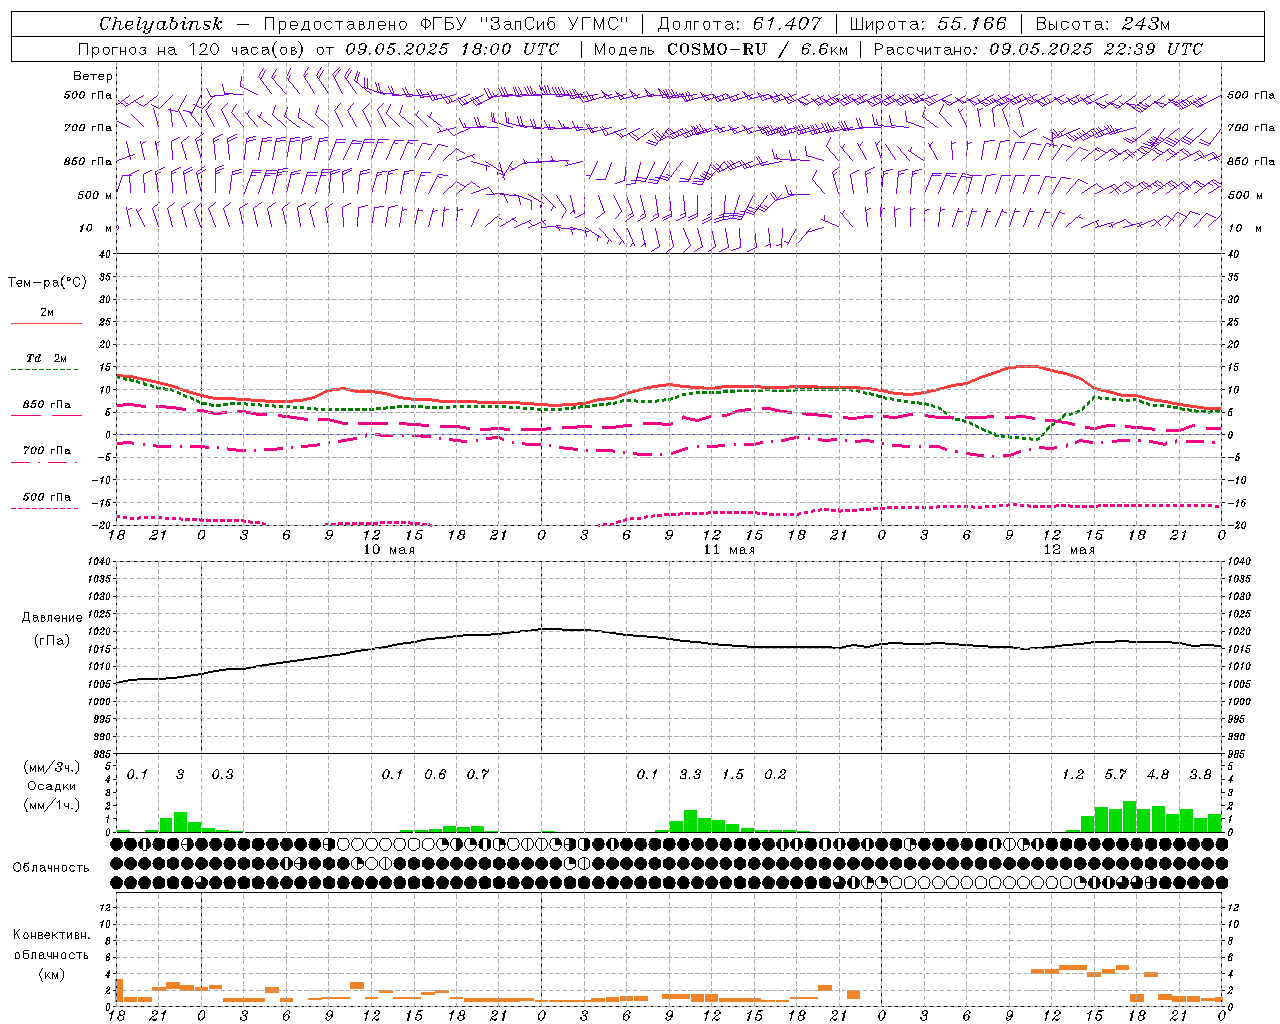Click the '1.2' three-hour precipitation value

pos(1073,774)
